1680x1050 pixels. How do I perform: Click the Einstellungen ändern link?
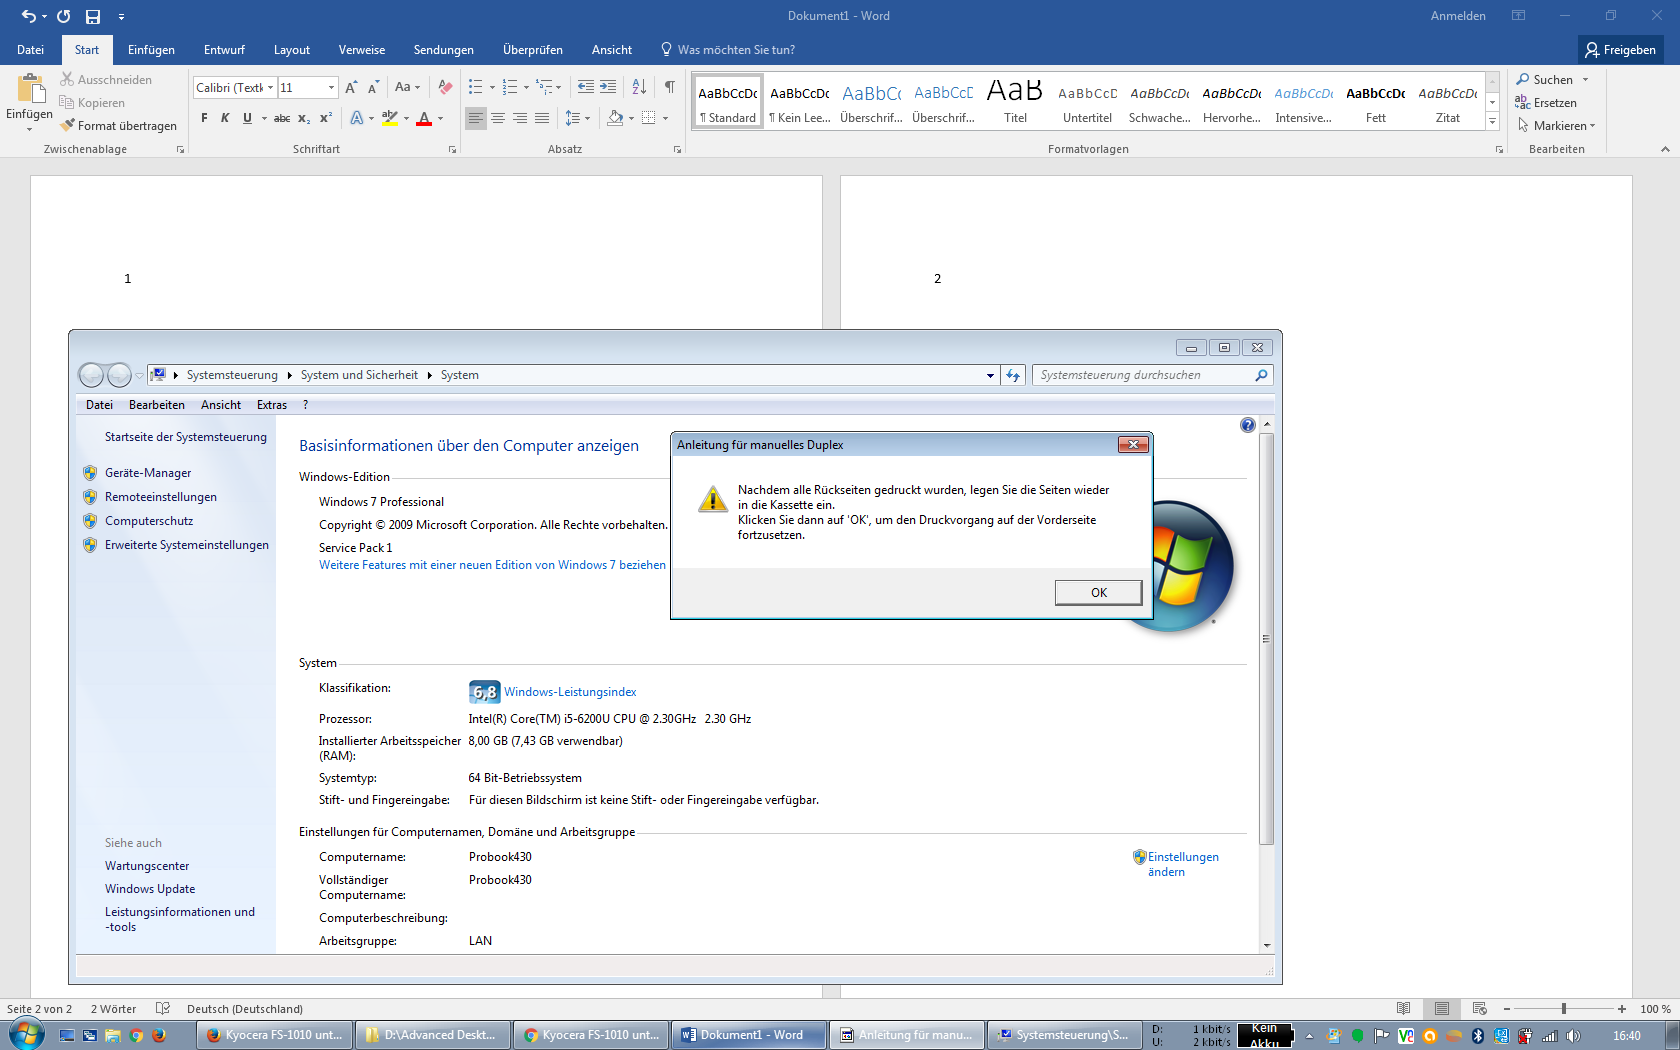pyautogui.click(x=1183, y=864)
